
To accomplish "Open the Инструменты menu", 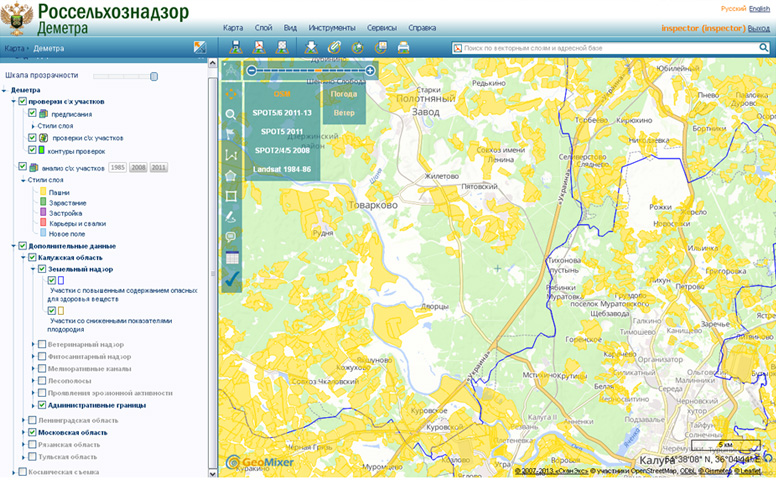I will 332,28.
